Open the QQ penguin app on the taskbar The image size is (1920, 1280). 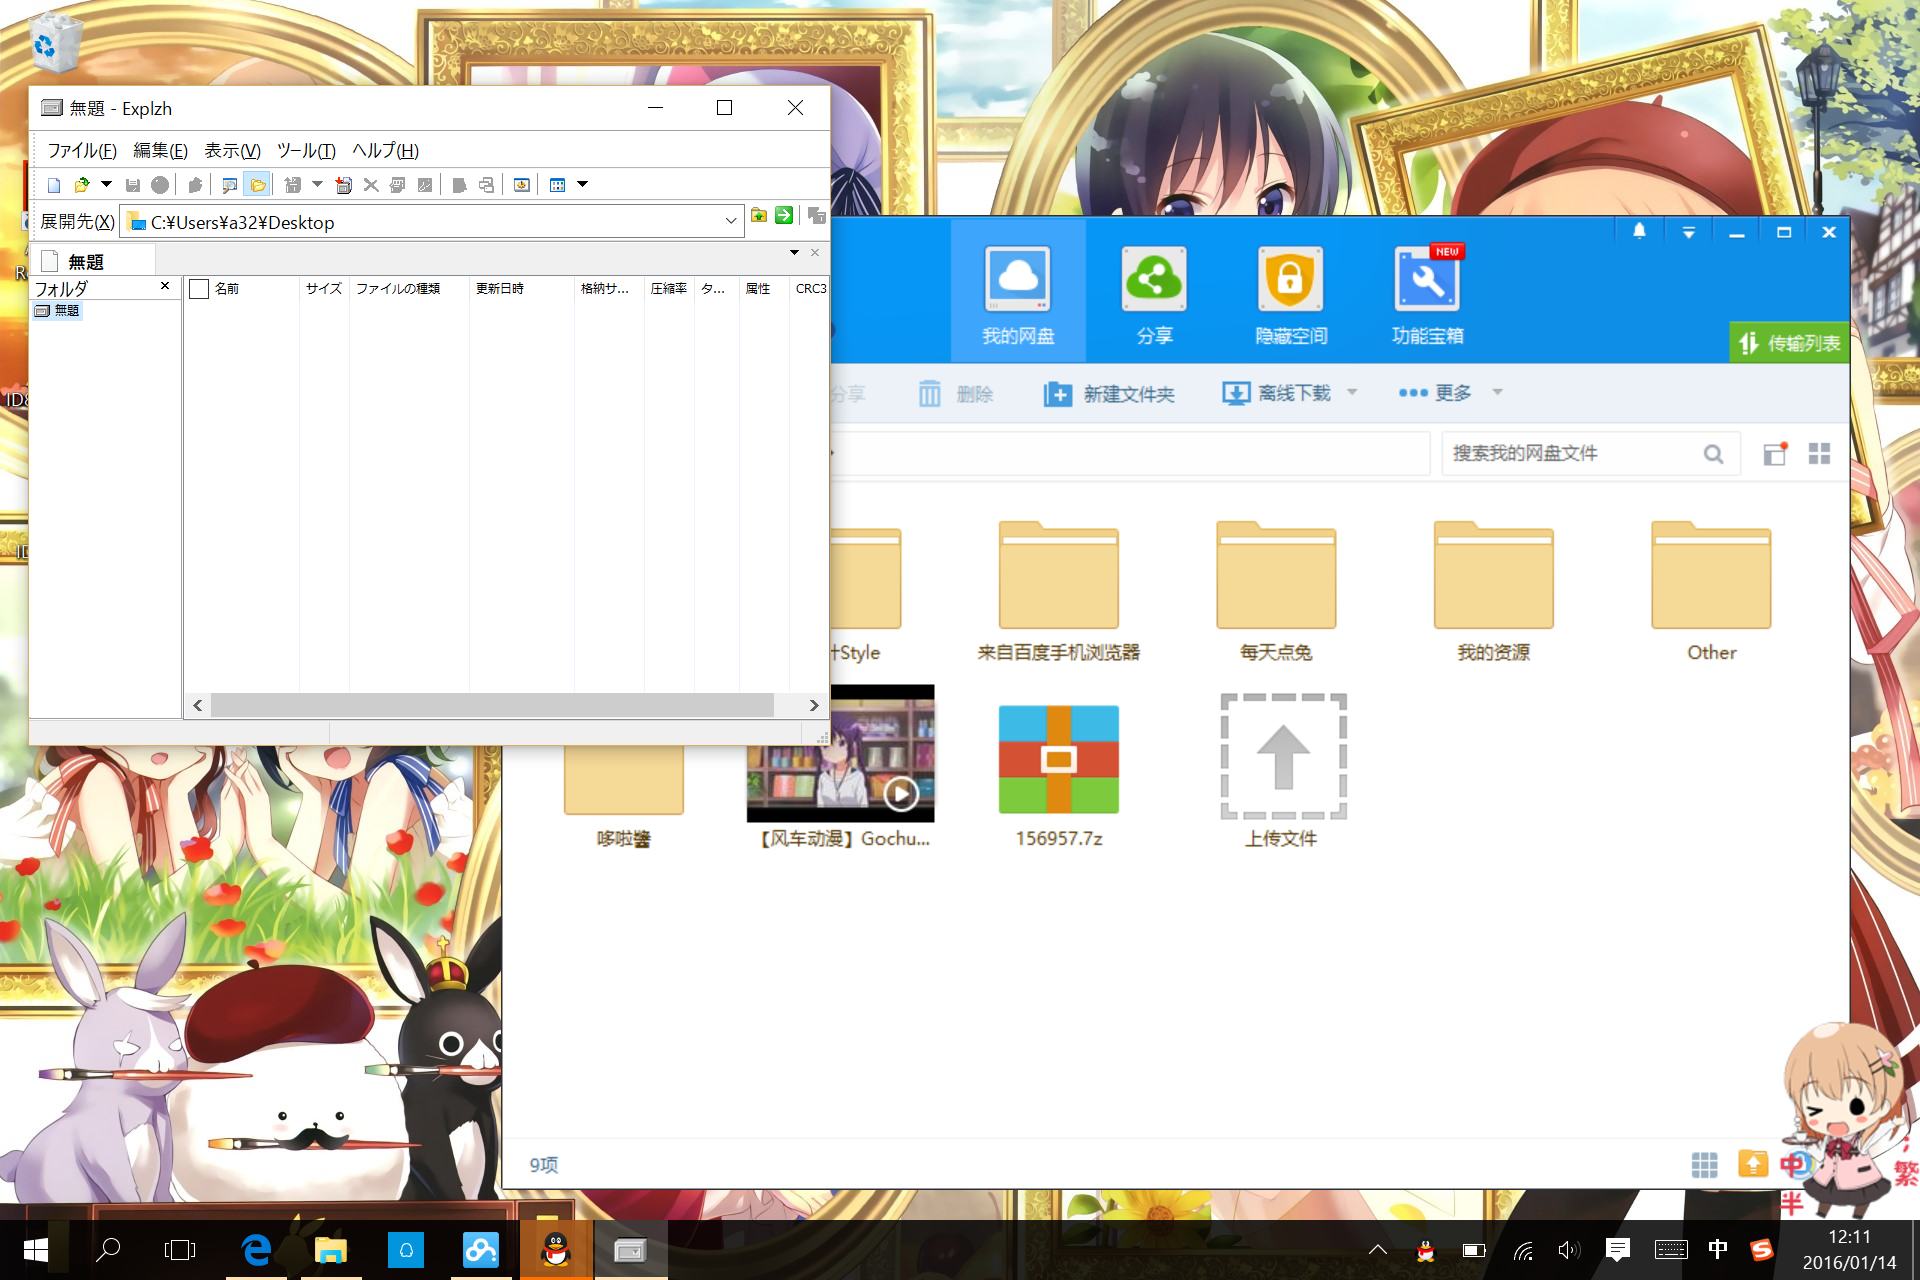(x=556, y=1250)
